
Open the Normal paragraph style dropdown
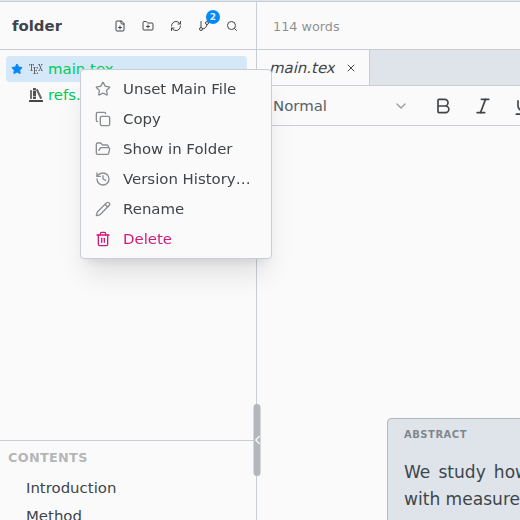click(340, 106)
